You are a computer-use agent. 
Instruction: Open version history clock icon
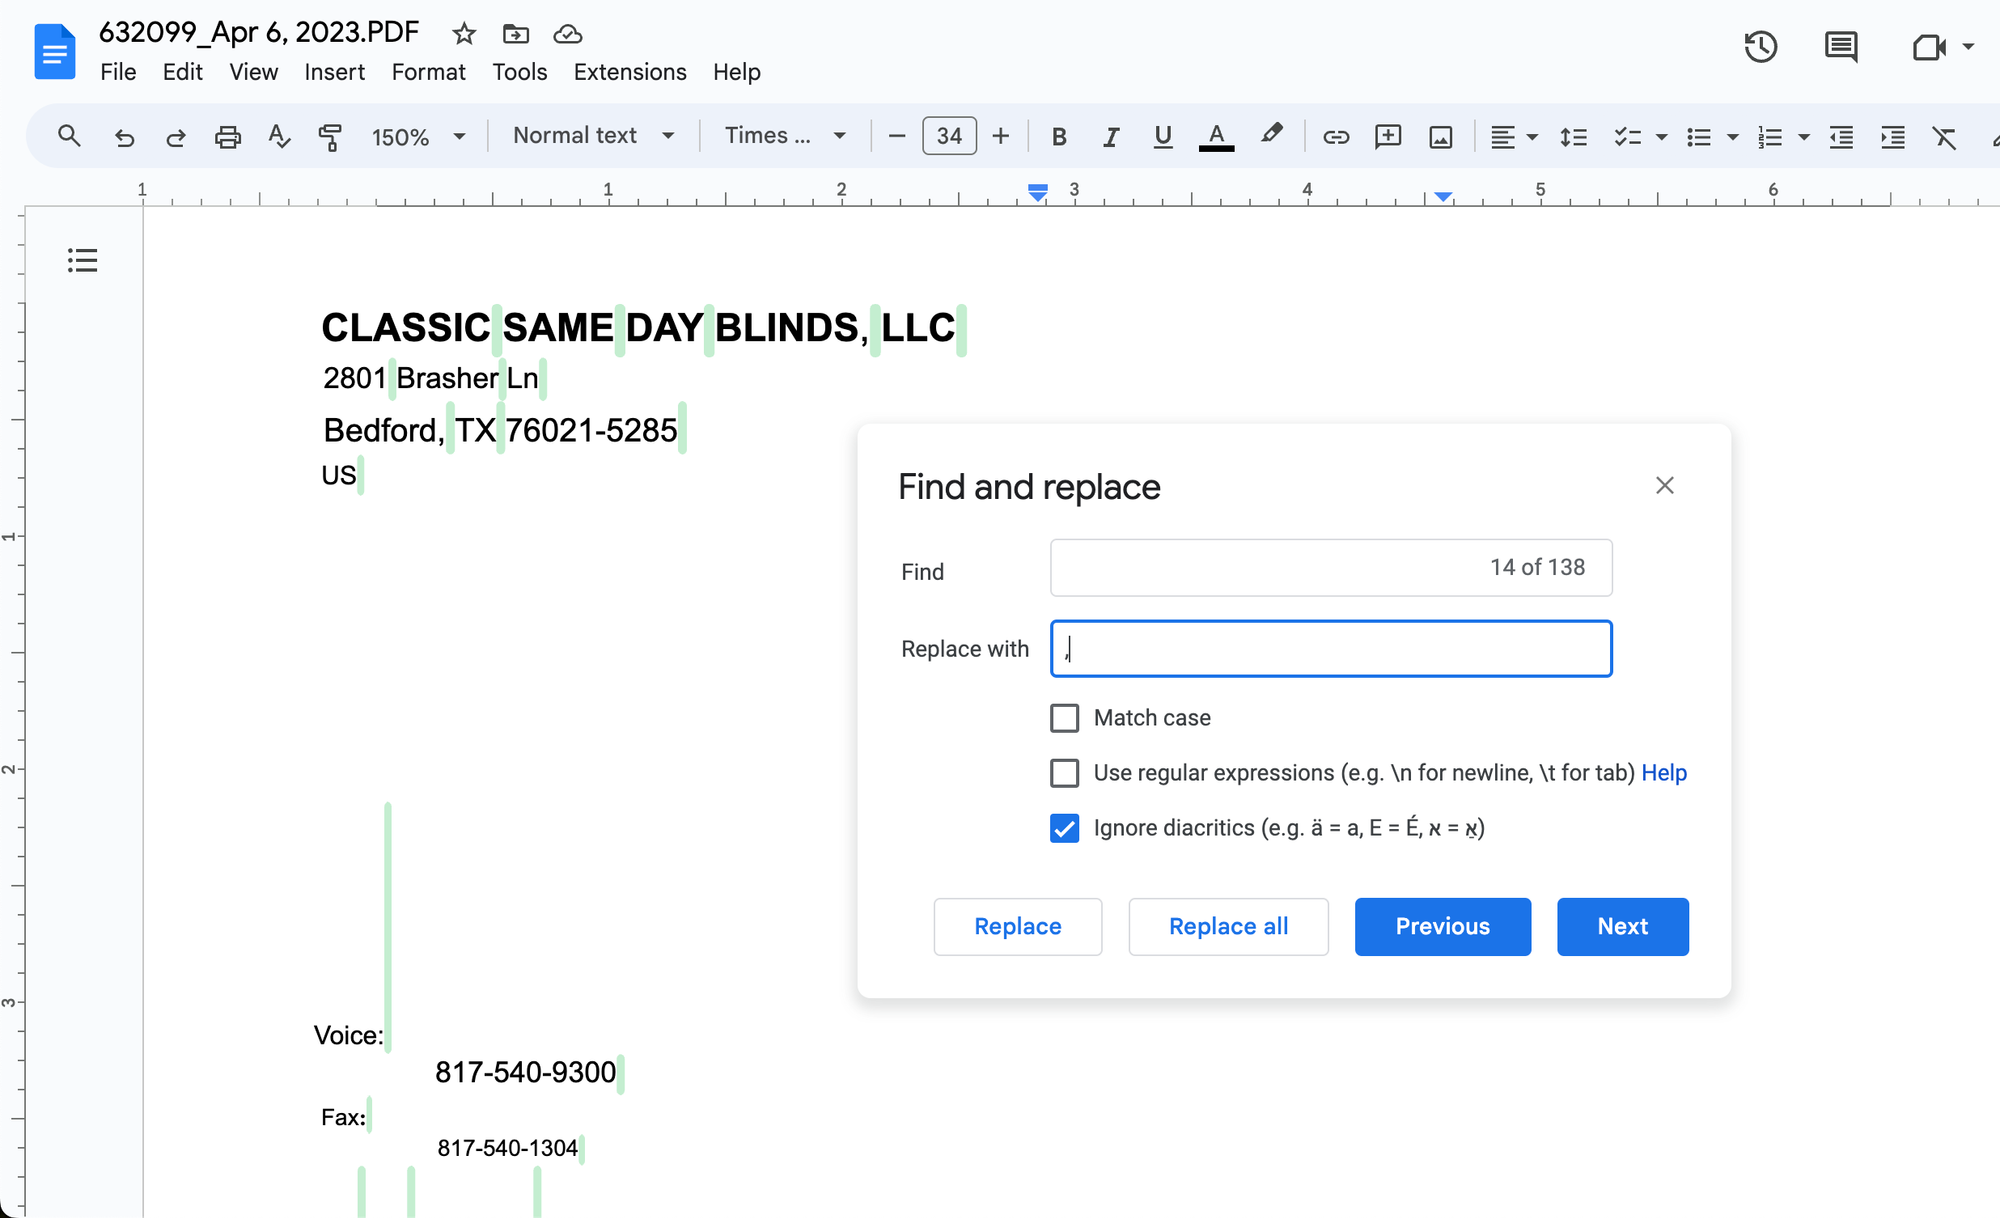pyautogui.click(x=1760, y=47)
